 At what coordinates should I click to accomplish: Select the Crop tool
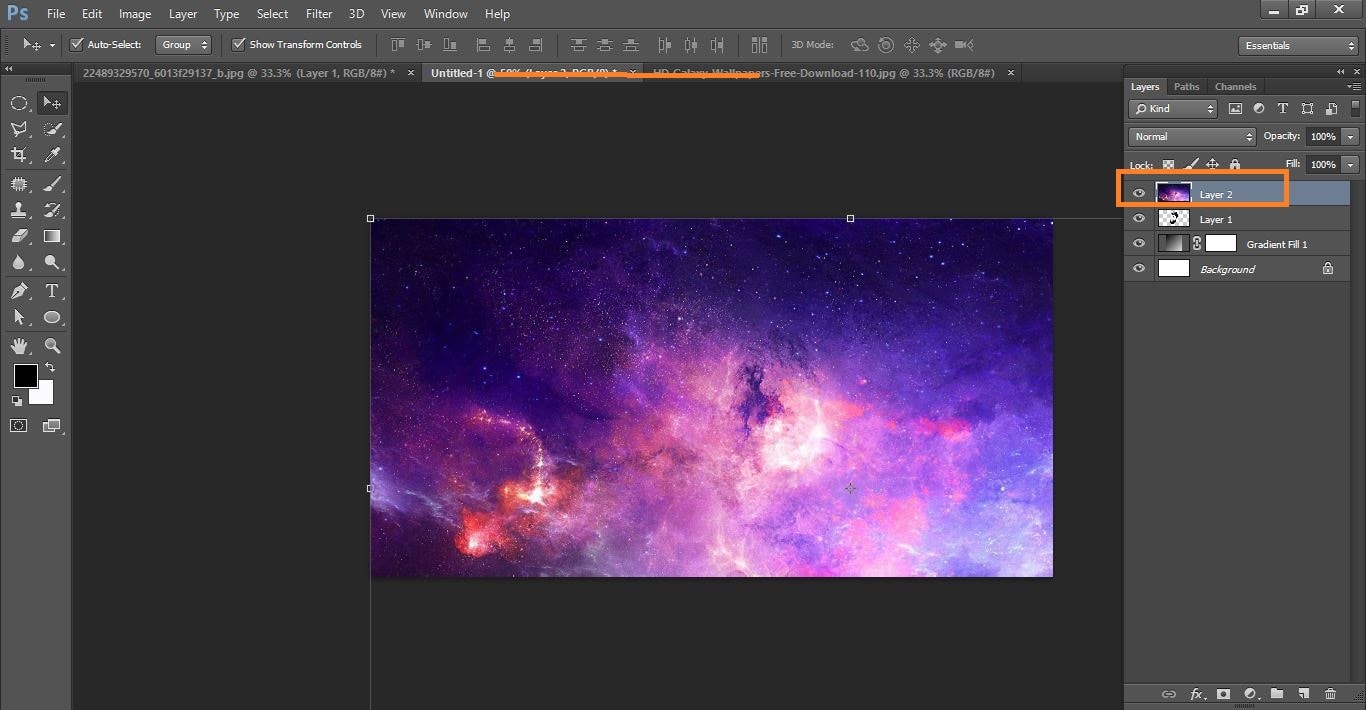(20, 155)
